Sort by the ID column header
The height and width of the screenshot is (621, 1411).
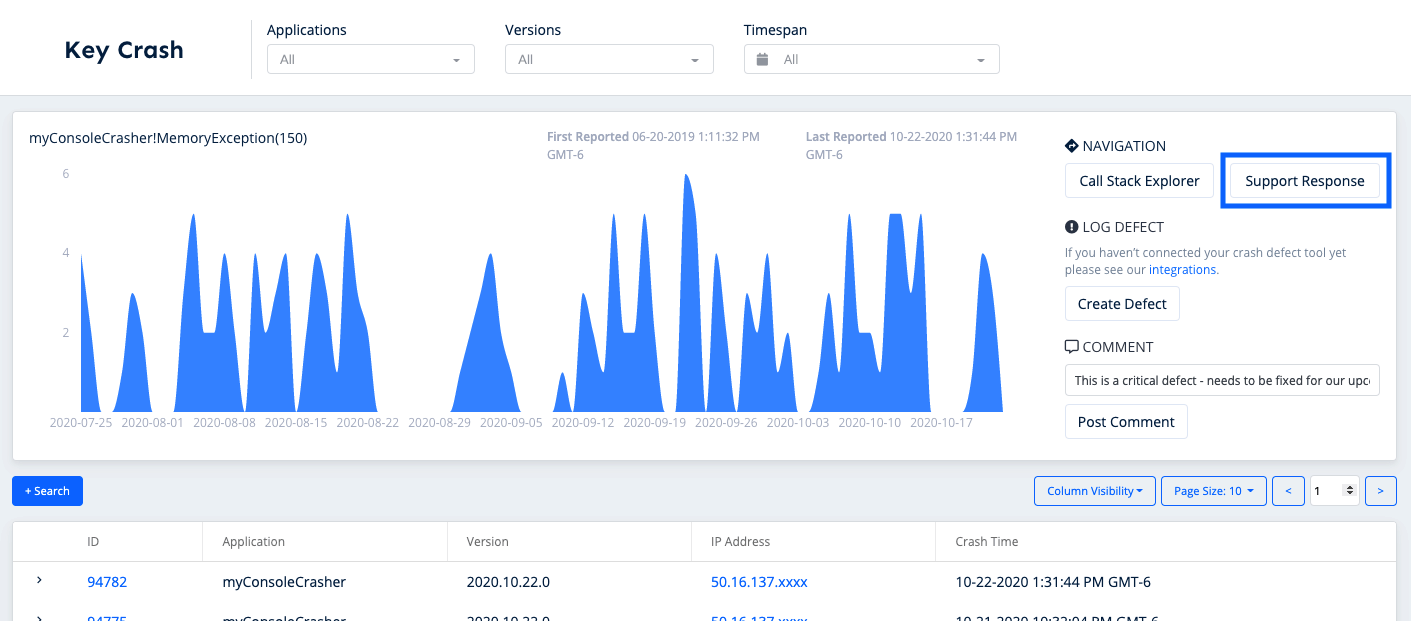(x=93, y=542)
